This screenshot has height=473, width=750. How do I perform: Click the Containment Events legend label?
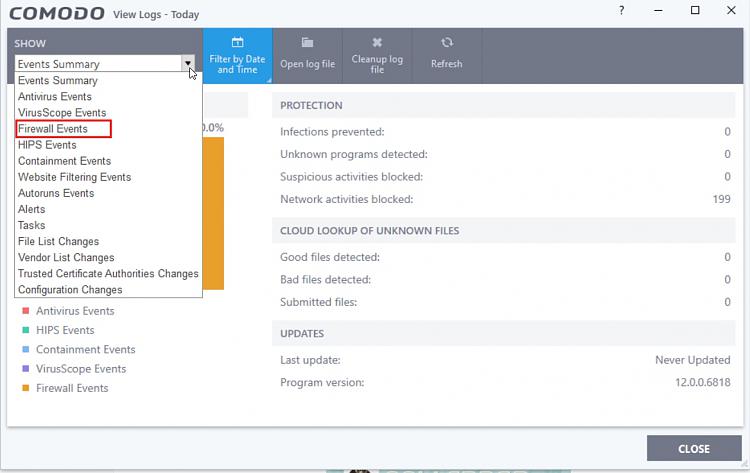click(x=86, y=350)
